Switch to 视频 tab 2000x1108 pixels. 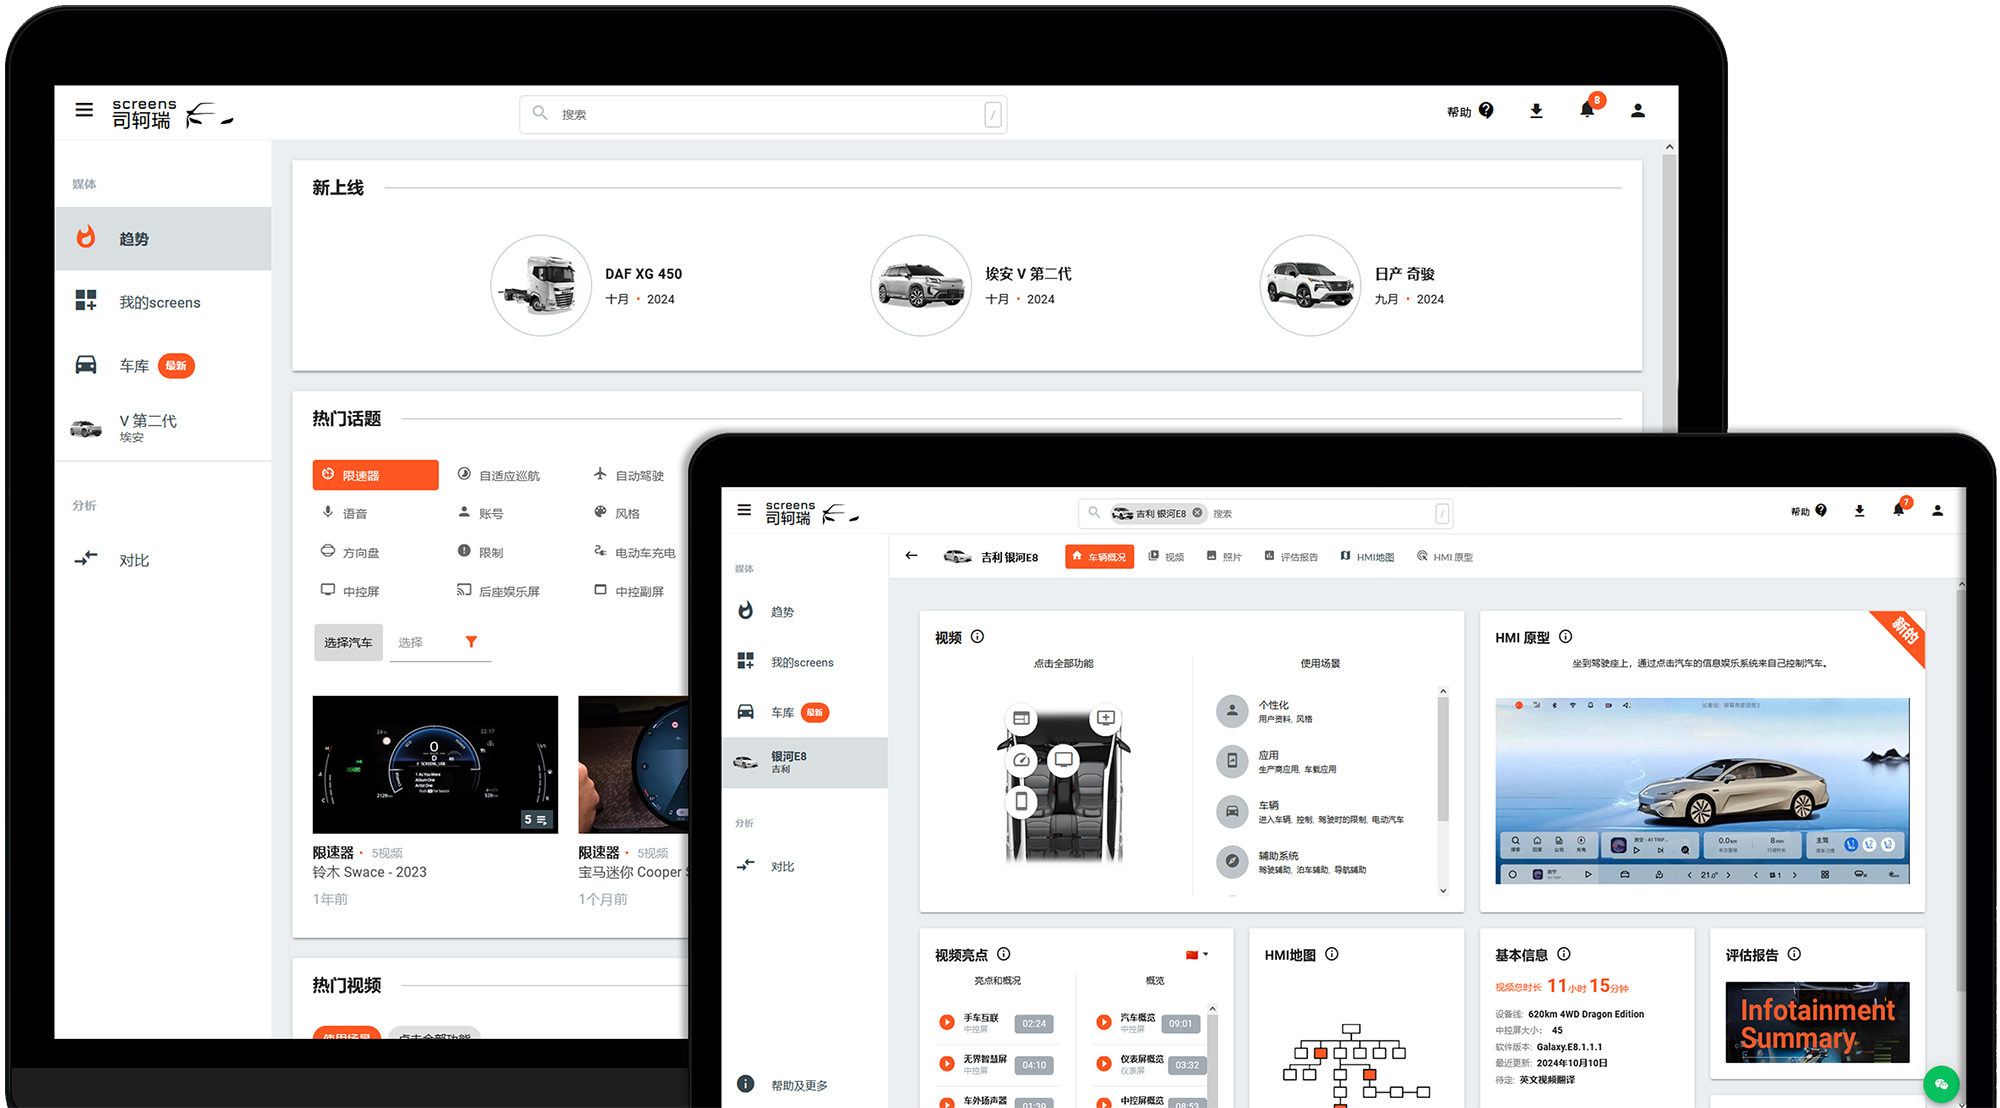(1166, 557)
